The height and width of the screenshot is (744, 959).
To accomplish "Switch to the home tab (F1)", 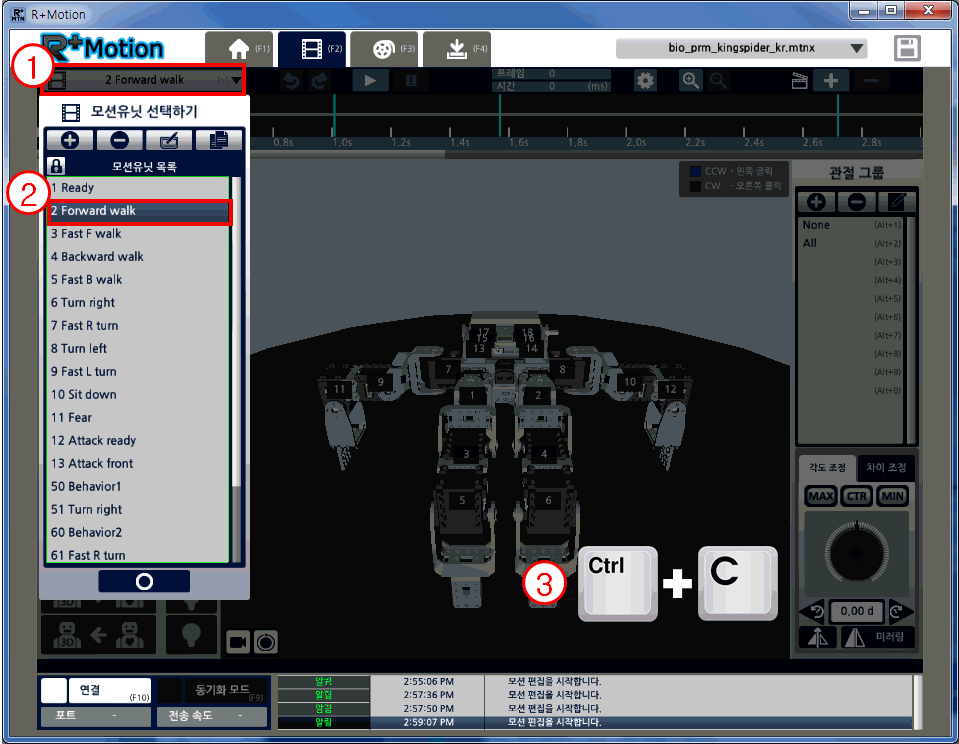I will click(239, 48).
